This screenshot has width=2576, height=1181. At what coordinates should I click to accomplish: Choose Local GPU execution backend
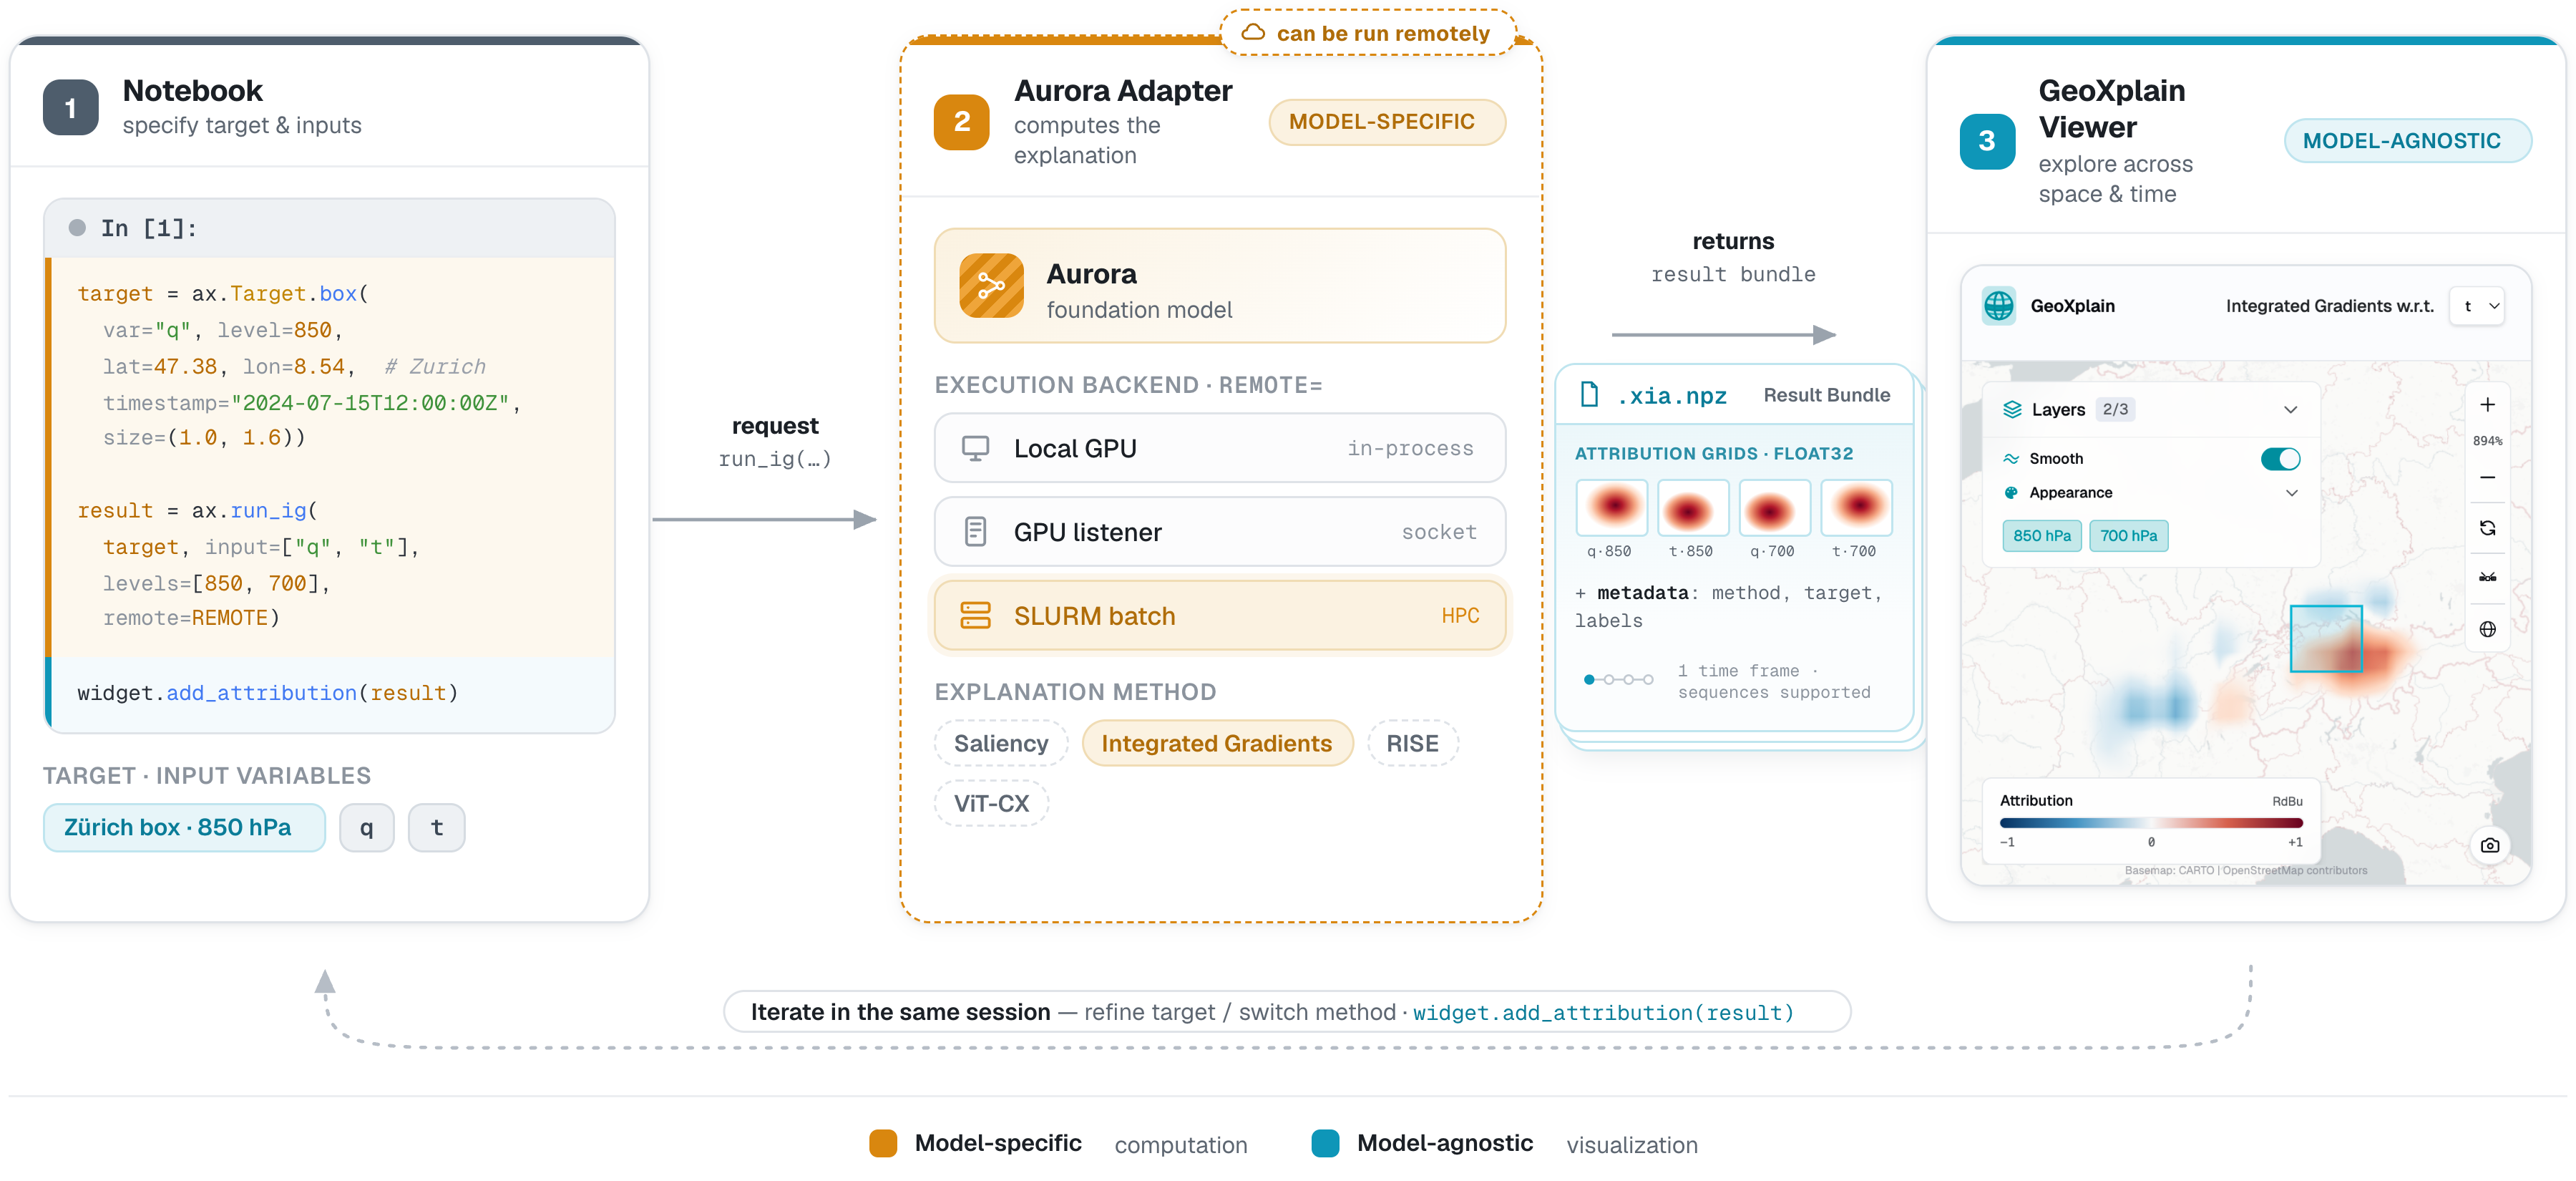point(1219,448)
